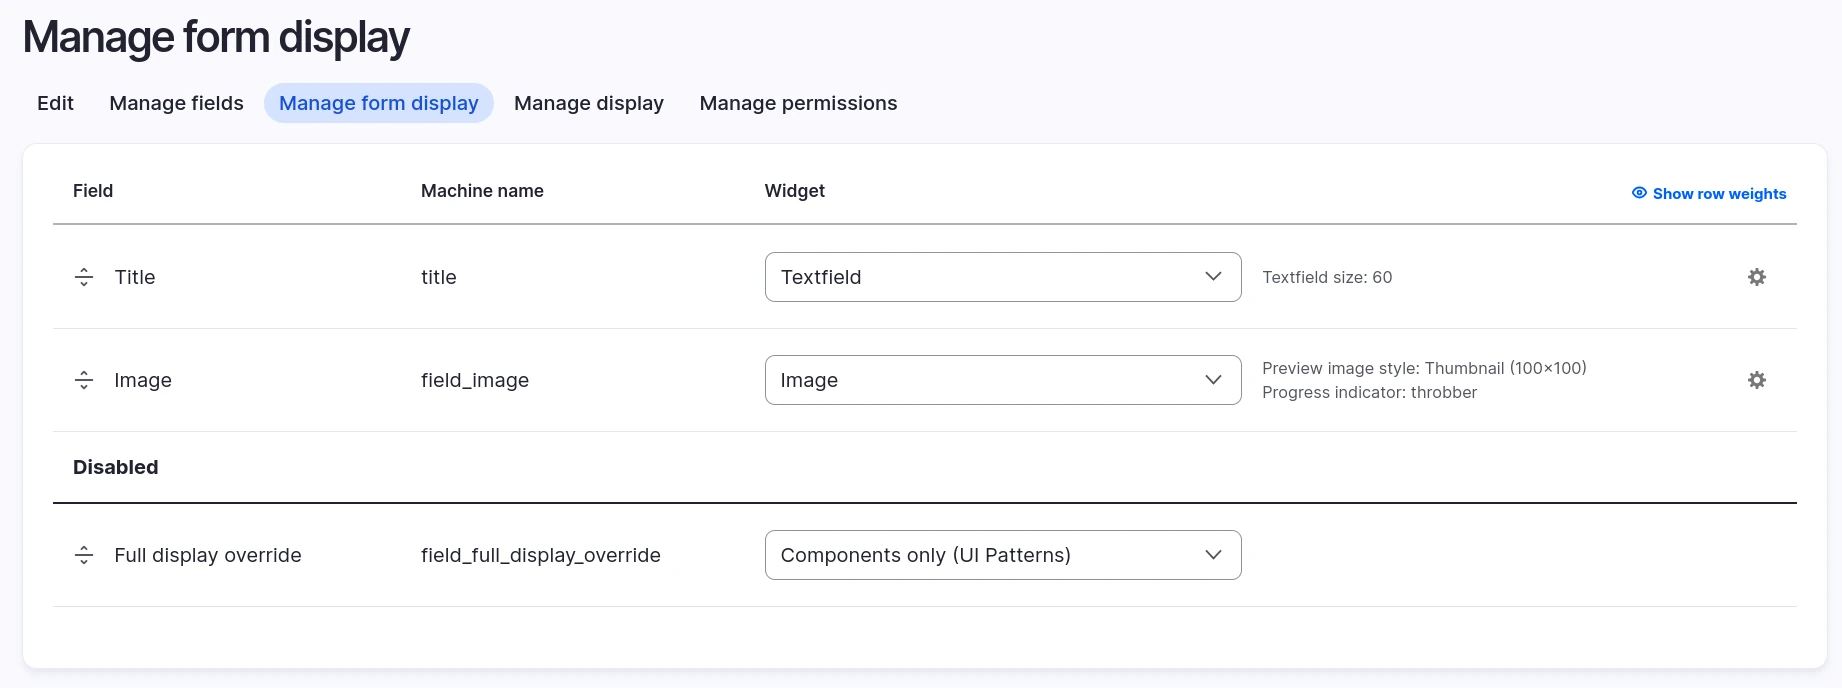This screenshot has height=688, width=1842.
Task: Open Title widget settings gear
Action: (x=1756, y=277)
